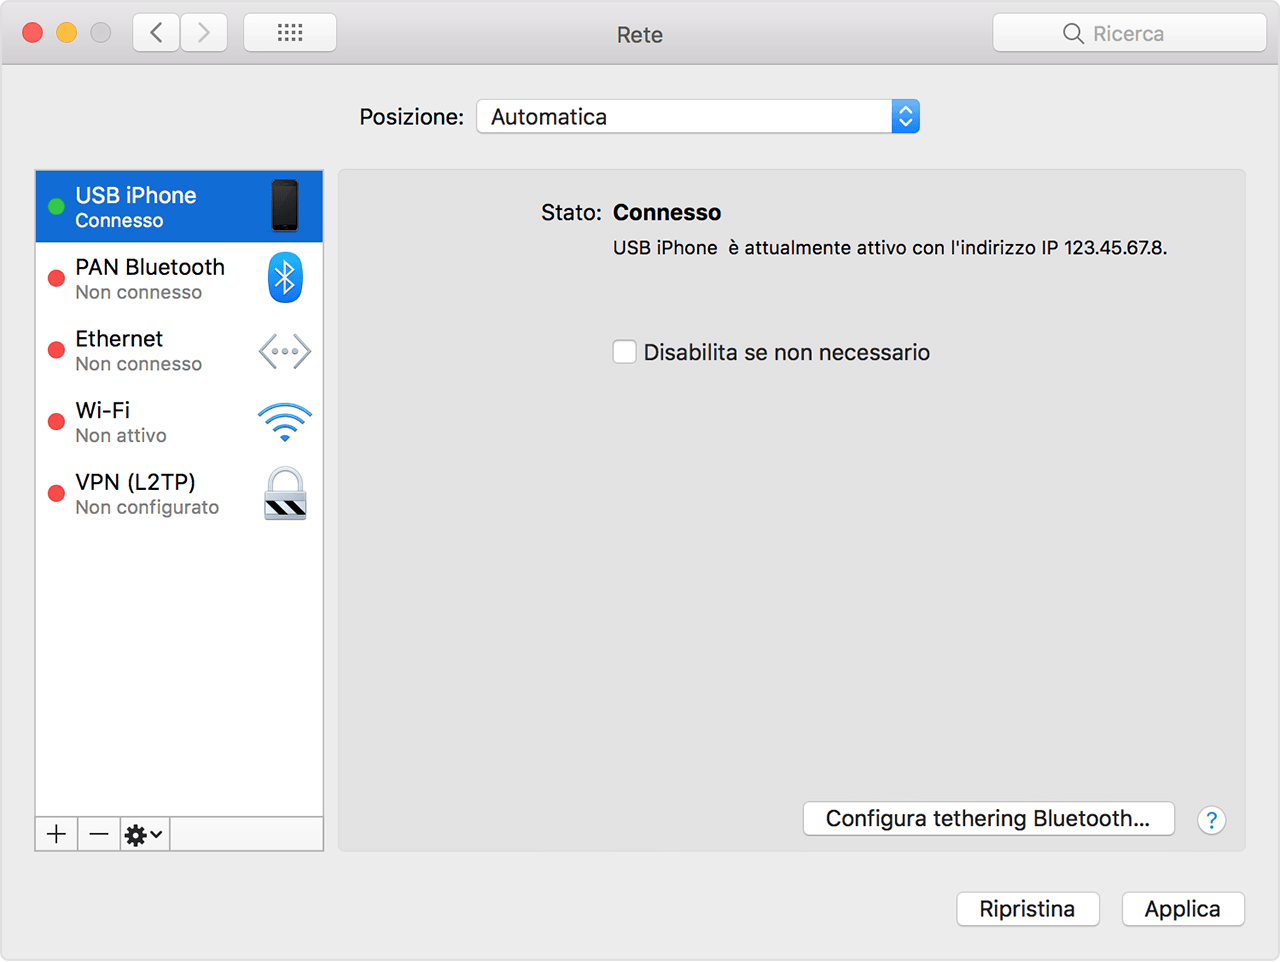Image resolution: width=1280 pixels, height=962 pixels.
Task: Click the Rete window title
Action: coord(640,35)
